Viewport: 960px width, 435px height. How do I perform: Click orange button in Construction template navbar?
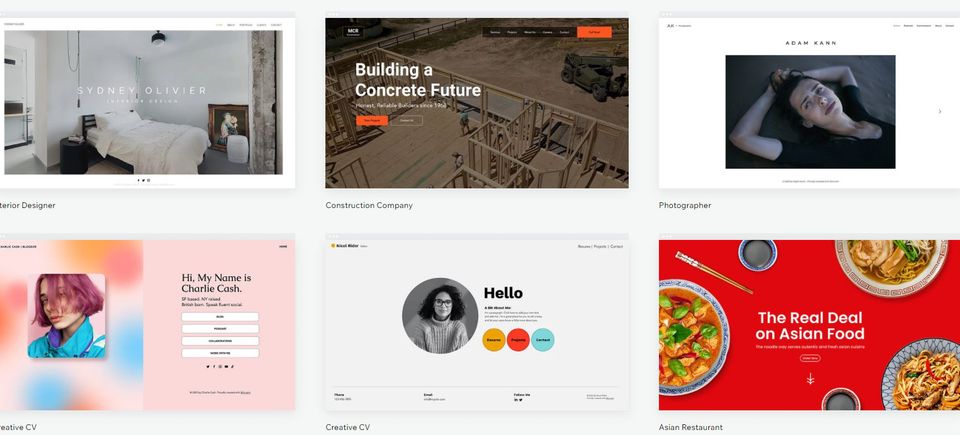tap(594, 32)
